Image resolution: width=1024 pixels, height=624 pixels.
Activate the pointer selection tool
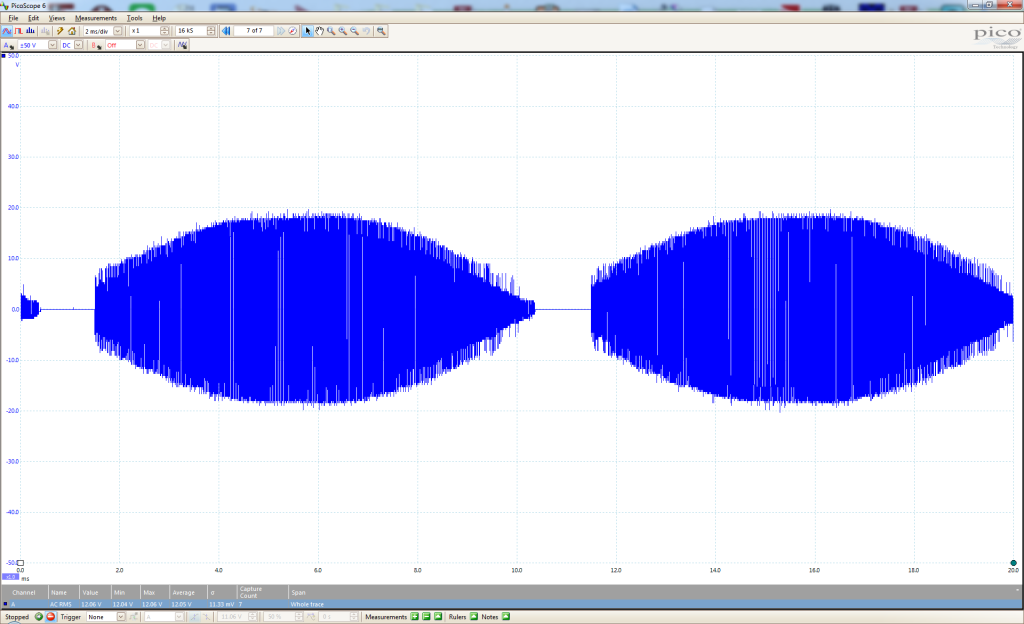coord(308,31)
